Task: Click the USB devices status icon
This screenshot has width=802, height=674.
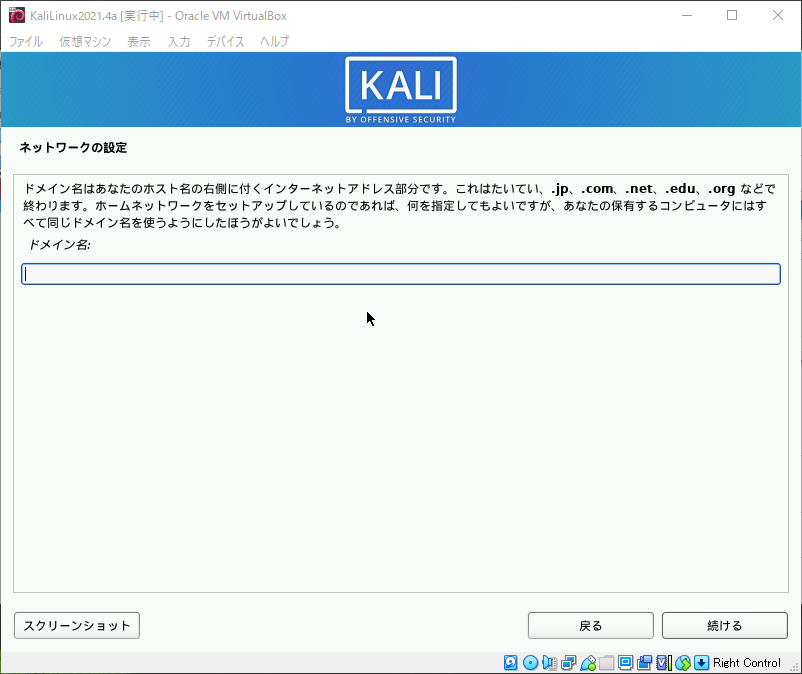Action: pyautogui.click(x=588, y=663)
